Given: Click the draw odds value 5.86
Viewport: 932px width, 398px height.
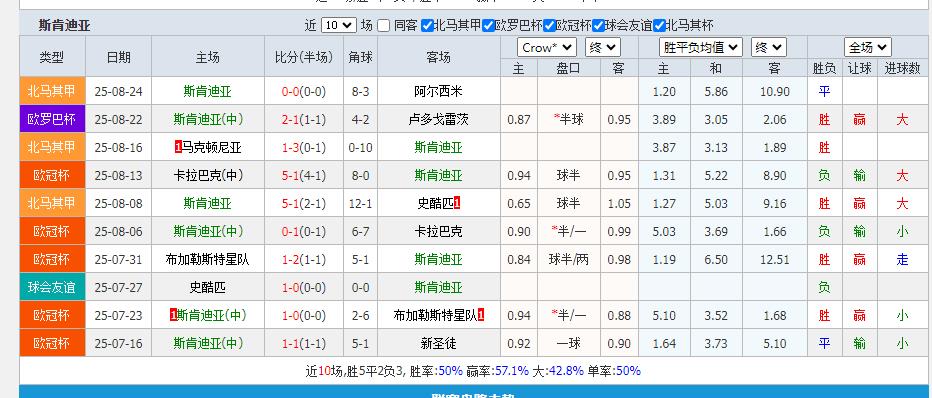Looking at the screenshot, I should pos(716,91).
